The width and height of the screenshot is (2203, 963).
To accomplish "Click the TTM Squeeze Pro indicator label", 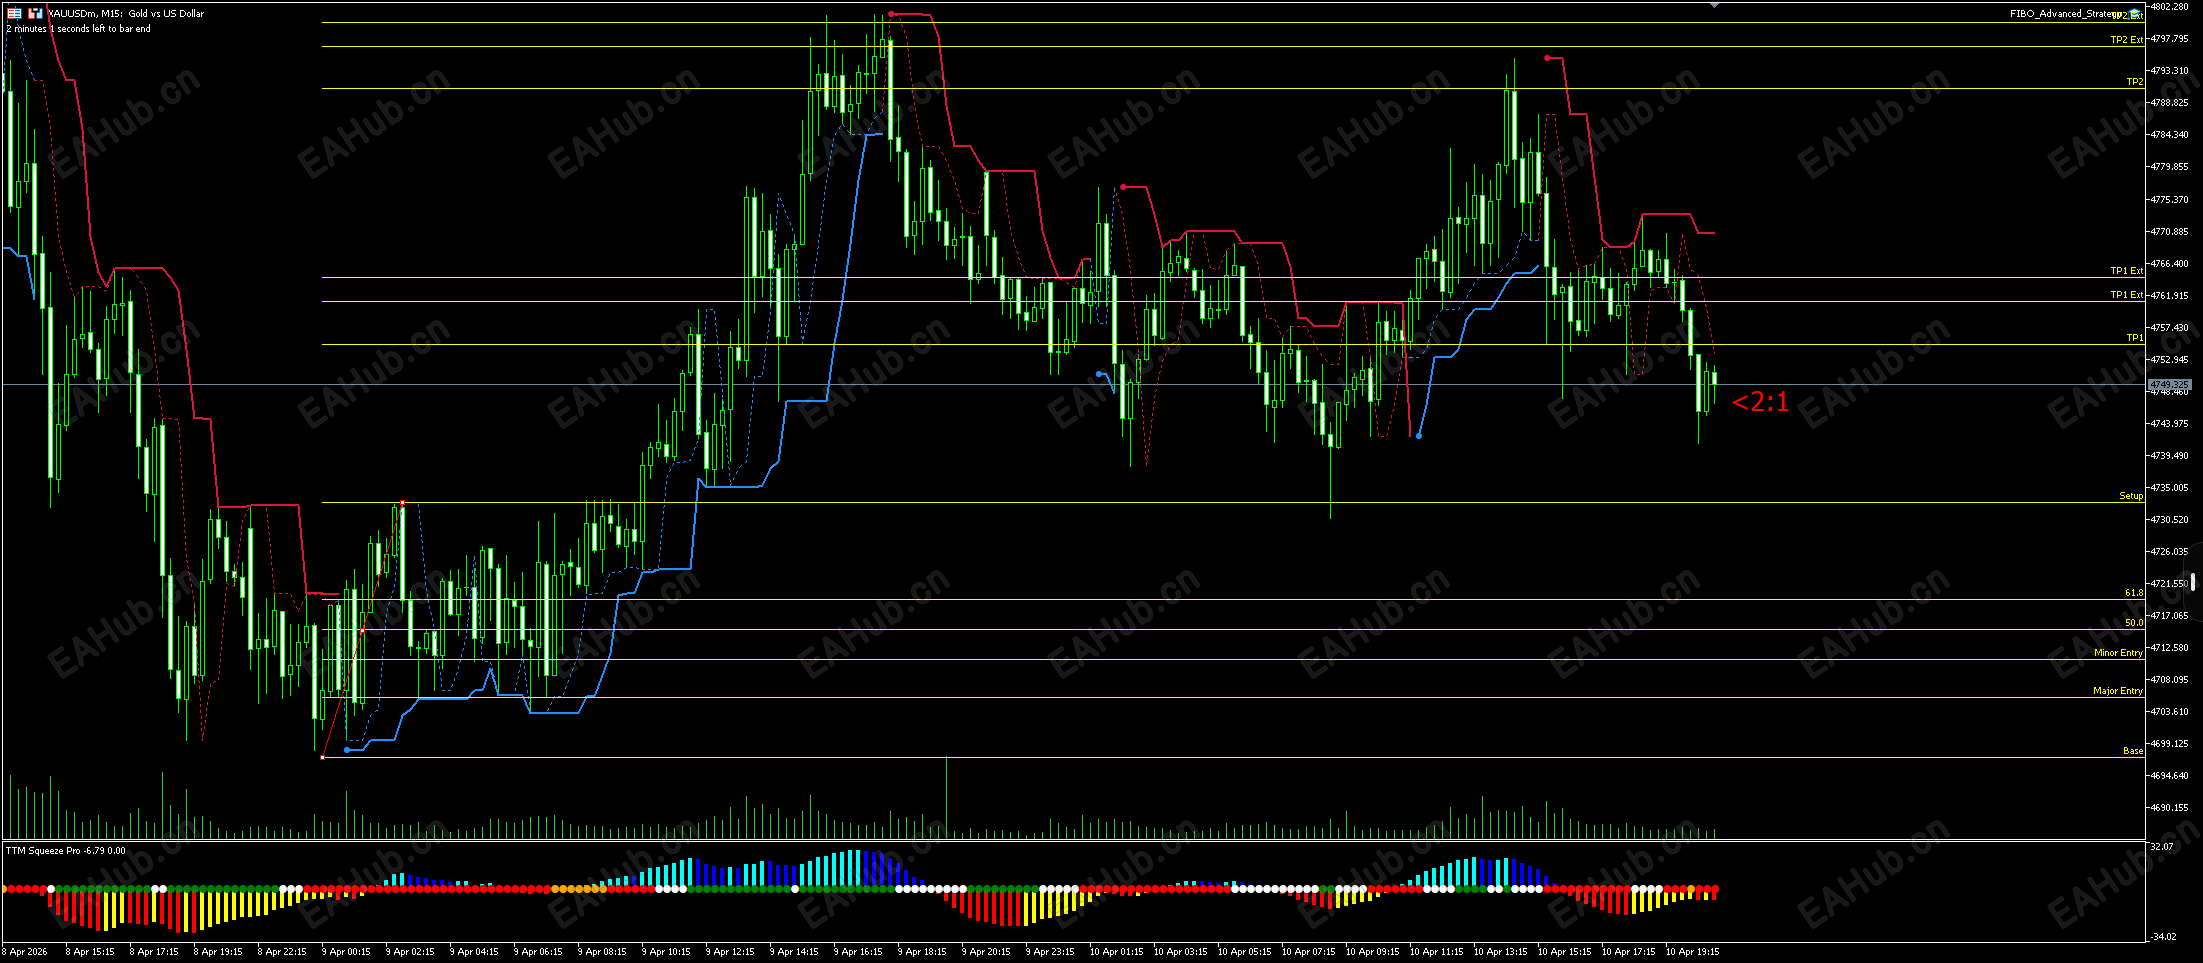I will click(66, 851).
